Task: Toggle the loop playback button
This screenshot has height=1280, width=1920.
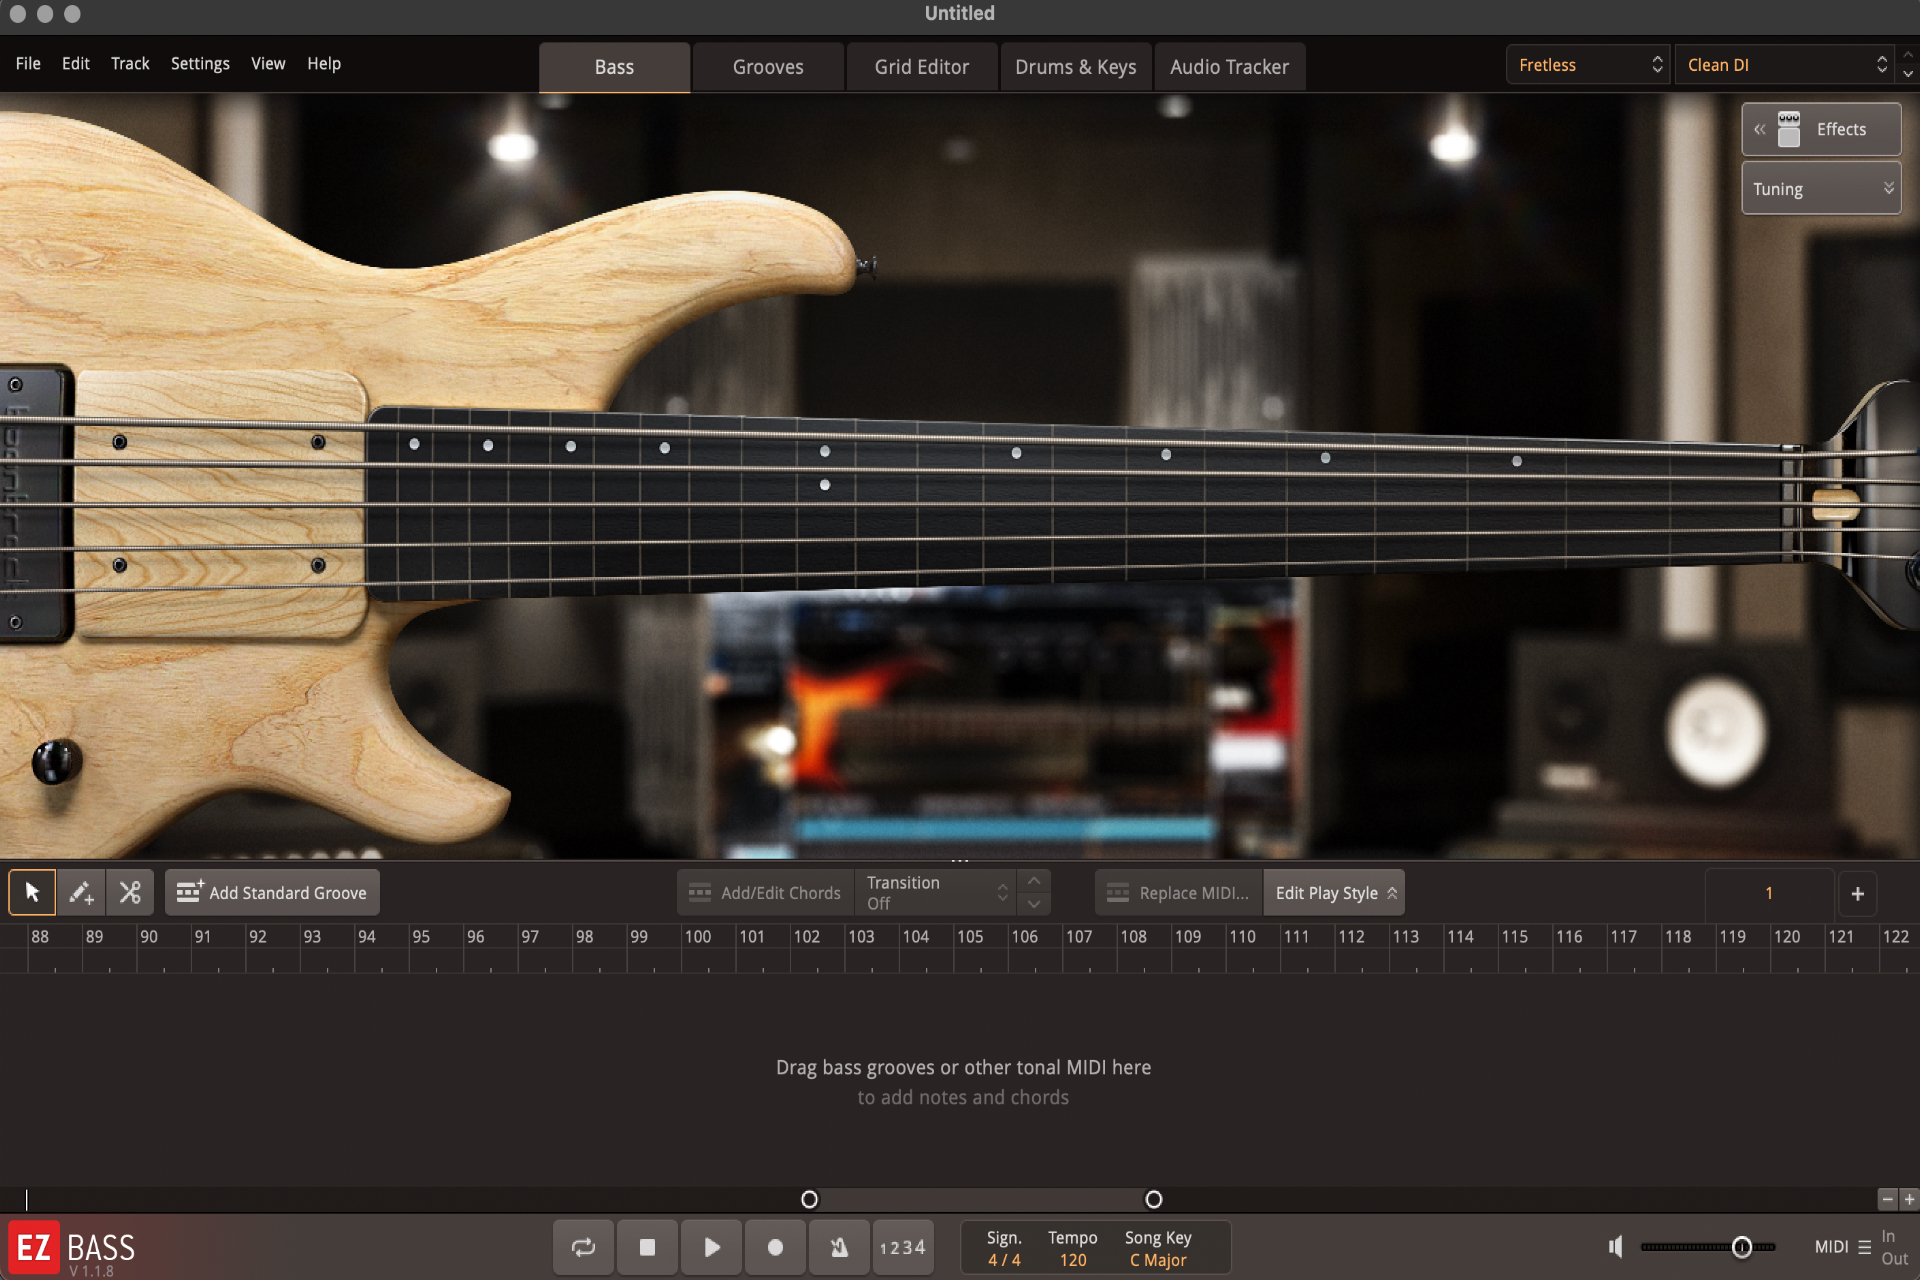Action: [x=583, y=1247]
